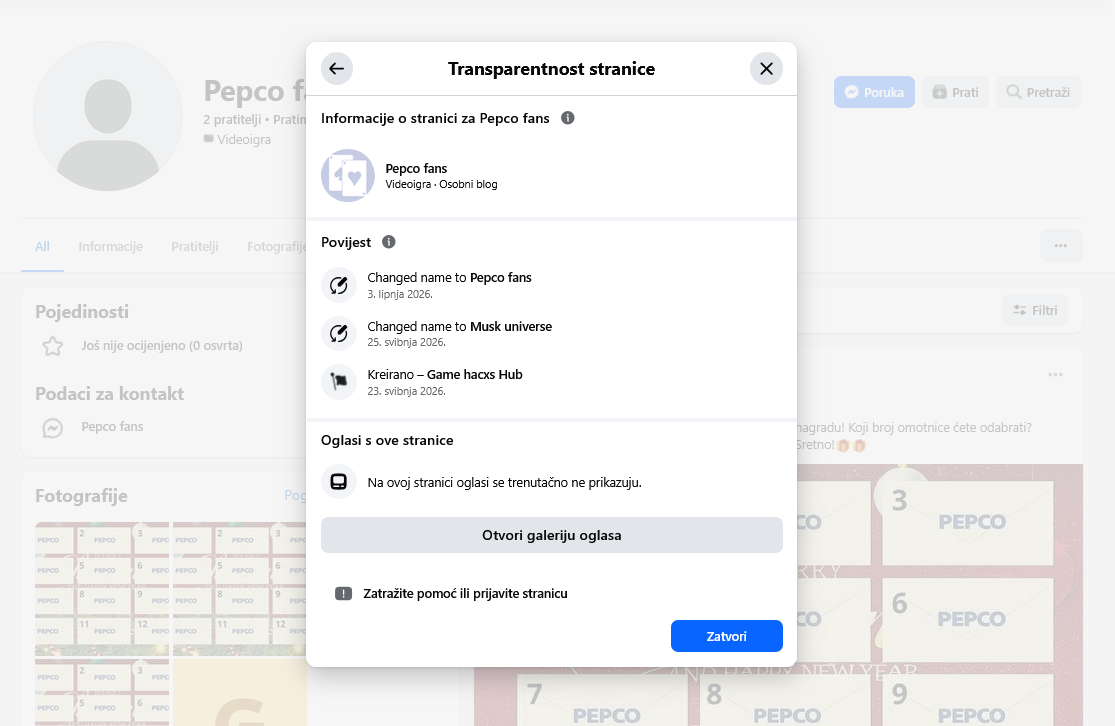Search the page with Pretraži button
The image size is (1115, 726).
pos(1038,92)
